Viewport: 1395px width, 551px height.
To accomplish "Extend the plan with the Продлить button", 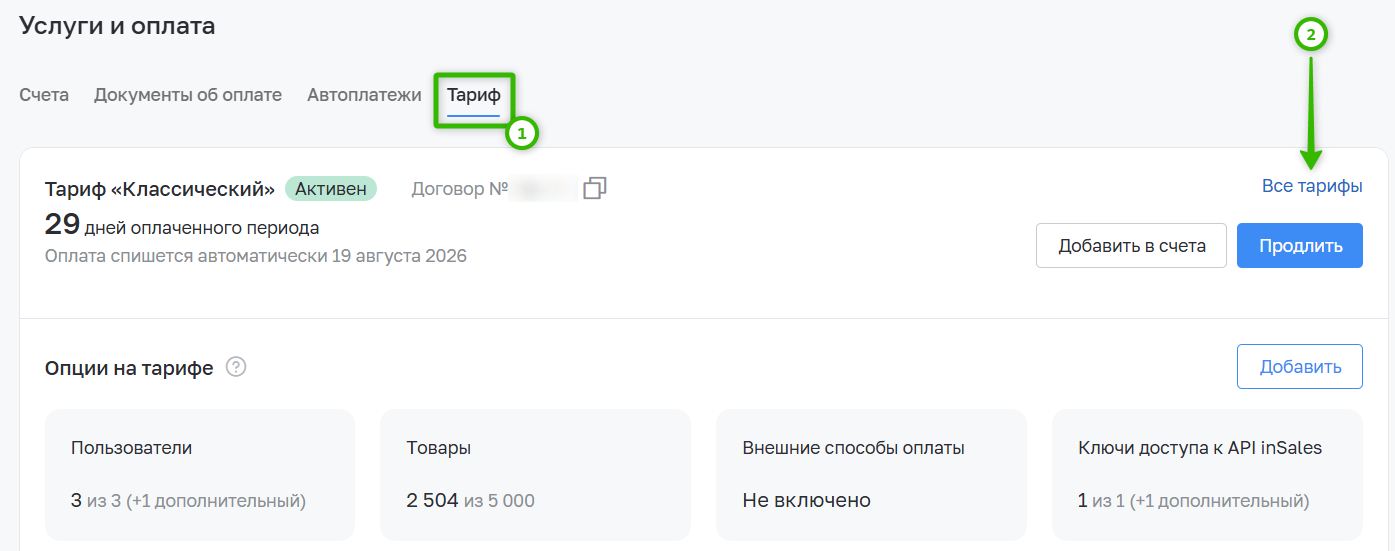I will point(1300,245).
